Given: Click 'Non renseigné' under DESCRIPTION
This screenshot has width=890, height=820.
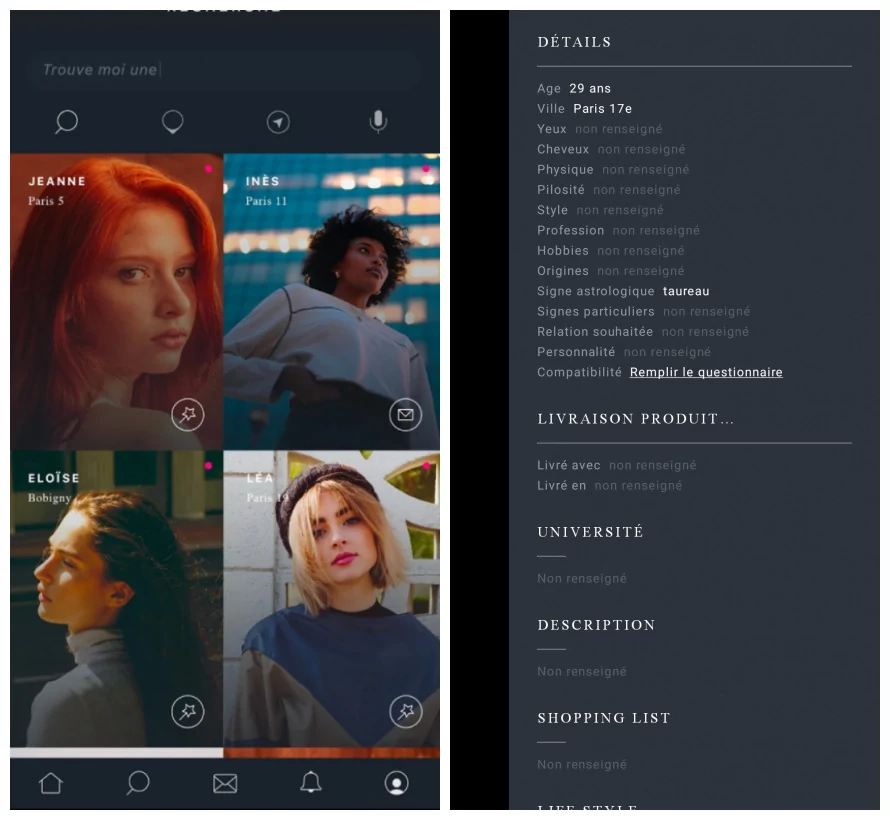Looking at the screenshot, I should coord(582,672).
